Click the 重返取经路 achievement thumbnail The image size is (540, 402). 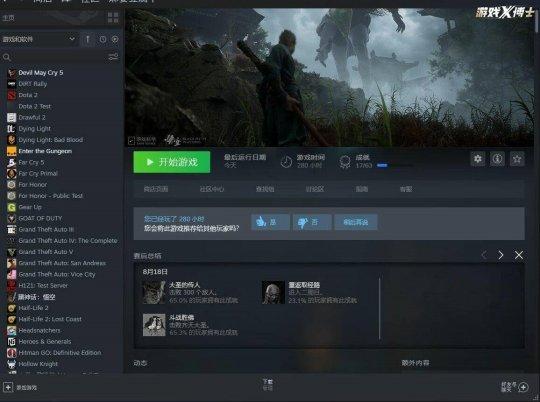point(273,292)
